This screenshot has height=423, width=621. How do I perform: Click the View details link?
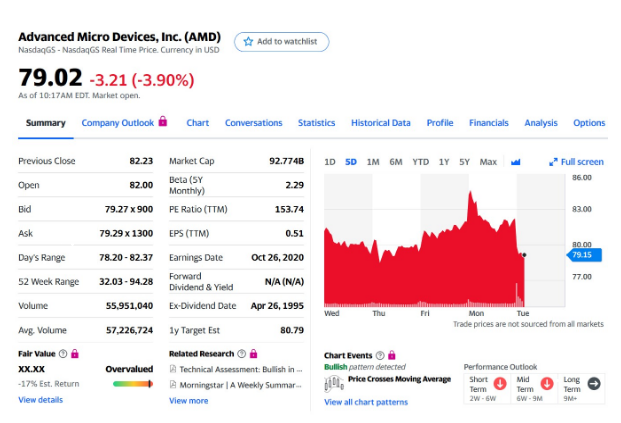[40, 400]
